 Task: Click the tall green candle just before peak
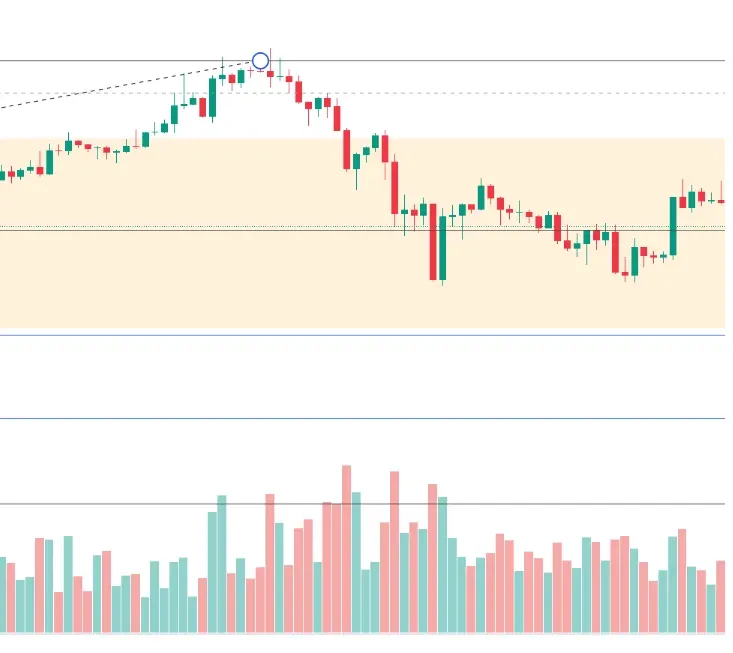pyautogui.click(x=213, y=98)
